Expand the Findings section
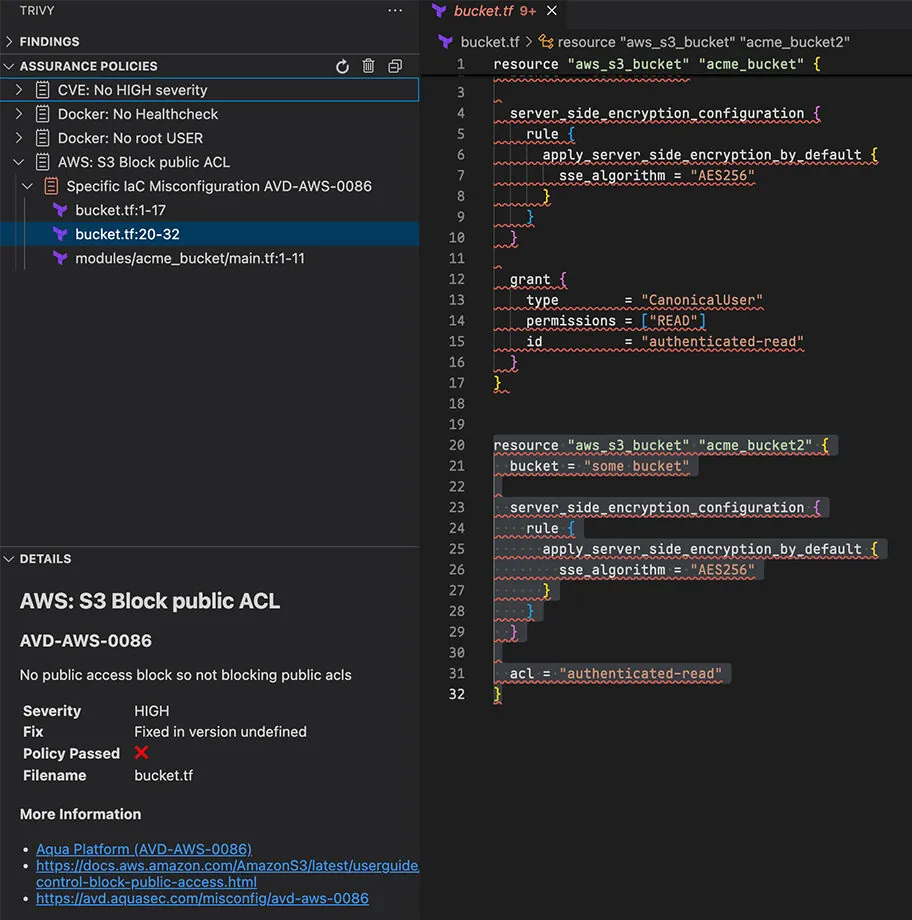912x920 pixels. pos(10,42)
